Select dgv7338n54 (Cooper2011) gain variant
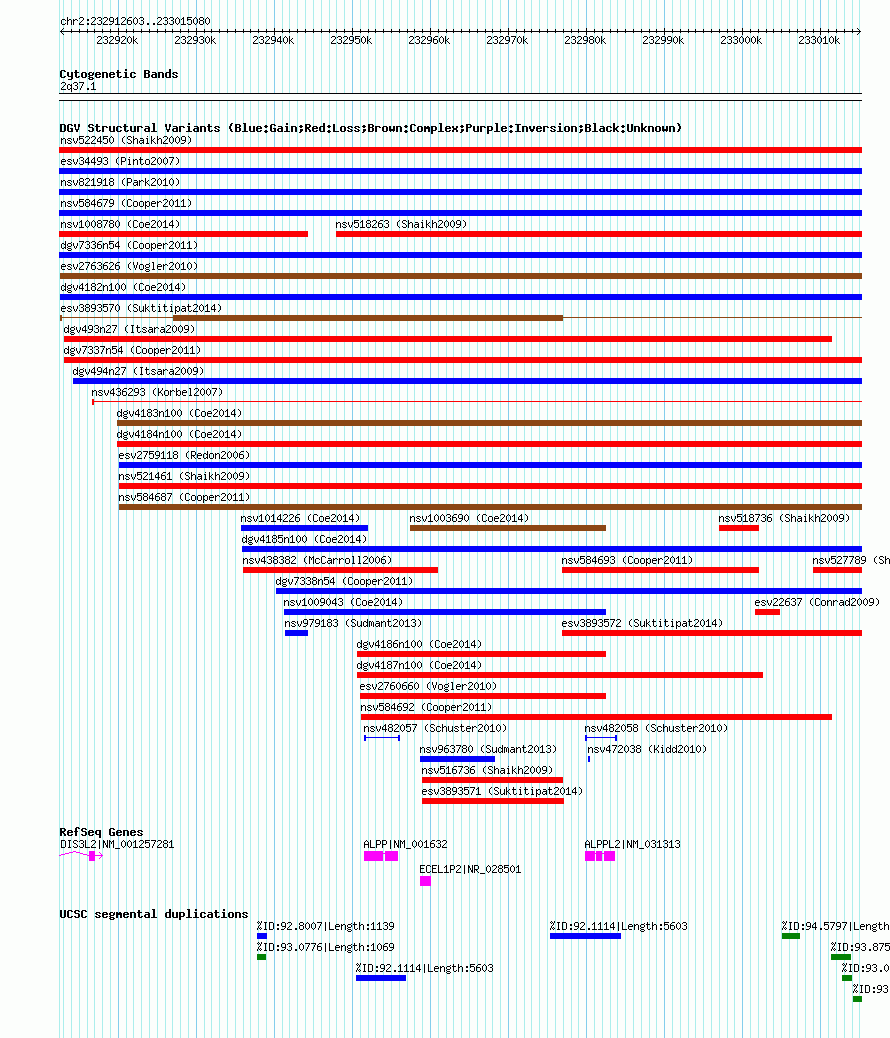The height and width of the screenshot is (1038, 890). [569, 591]
